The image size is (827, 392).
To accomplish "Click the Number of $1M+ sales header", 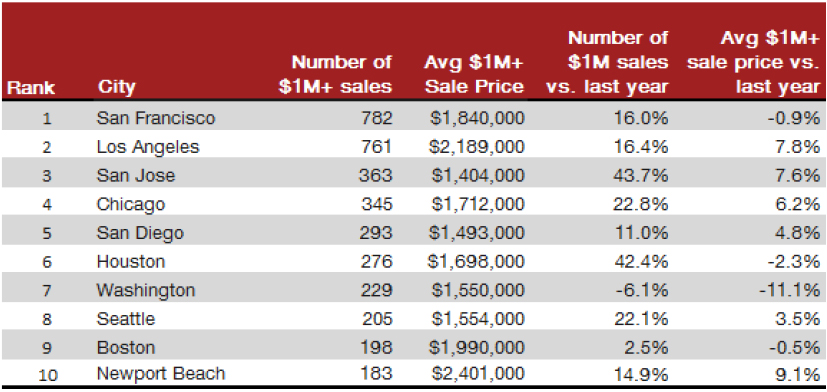I will [x=335, y=74].
